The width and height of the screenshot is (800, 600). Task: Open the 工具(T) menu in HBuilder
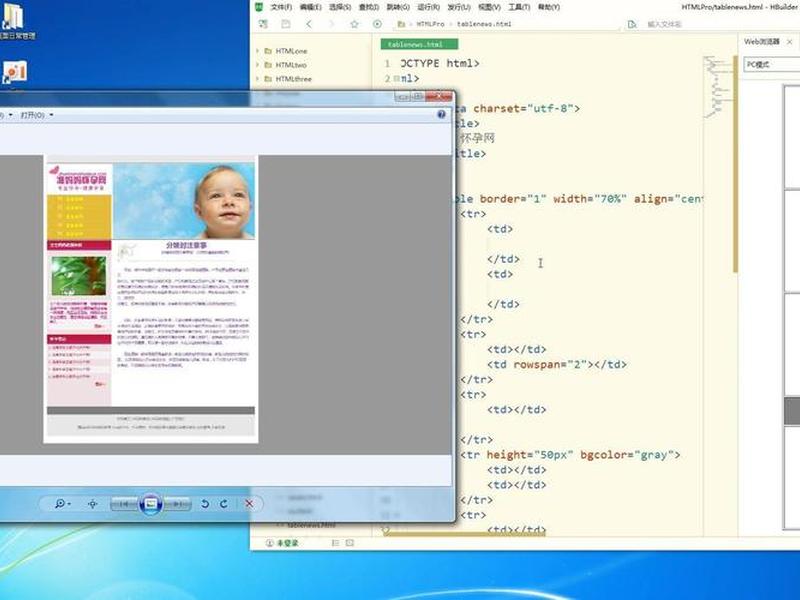[519, 7]
